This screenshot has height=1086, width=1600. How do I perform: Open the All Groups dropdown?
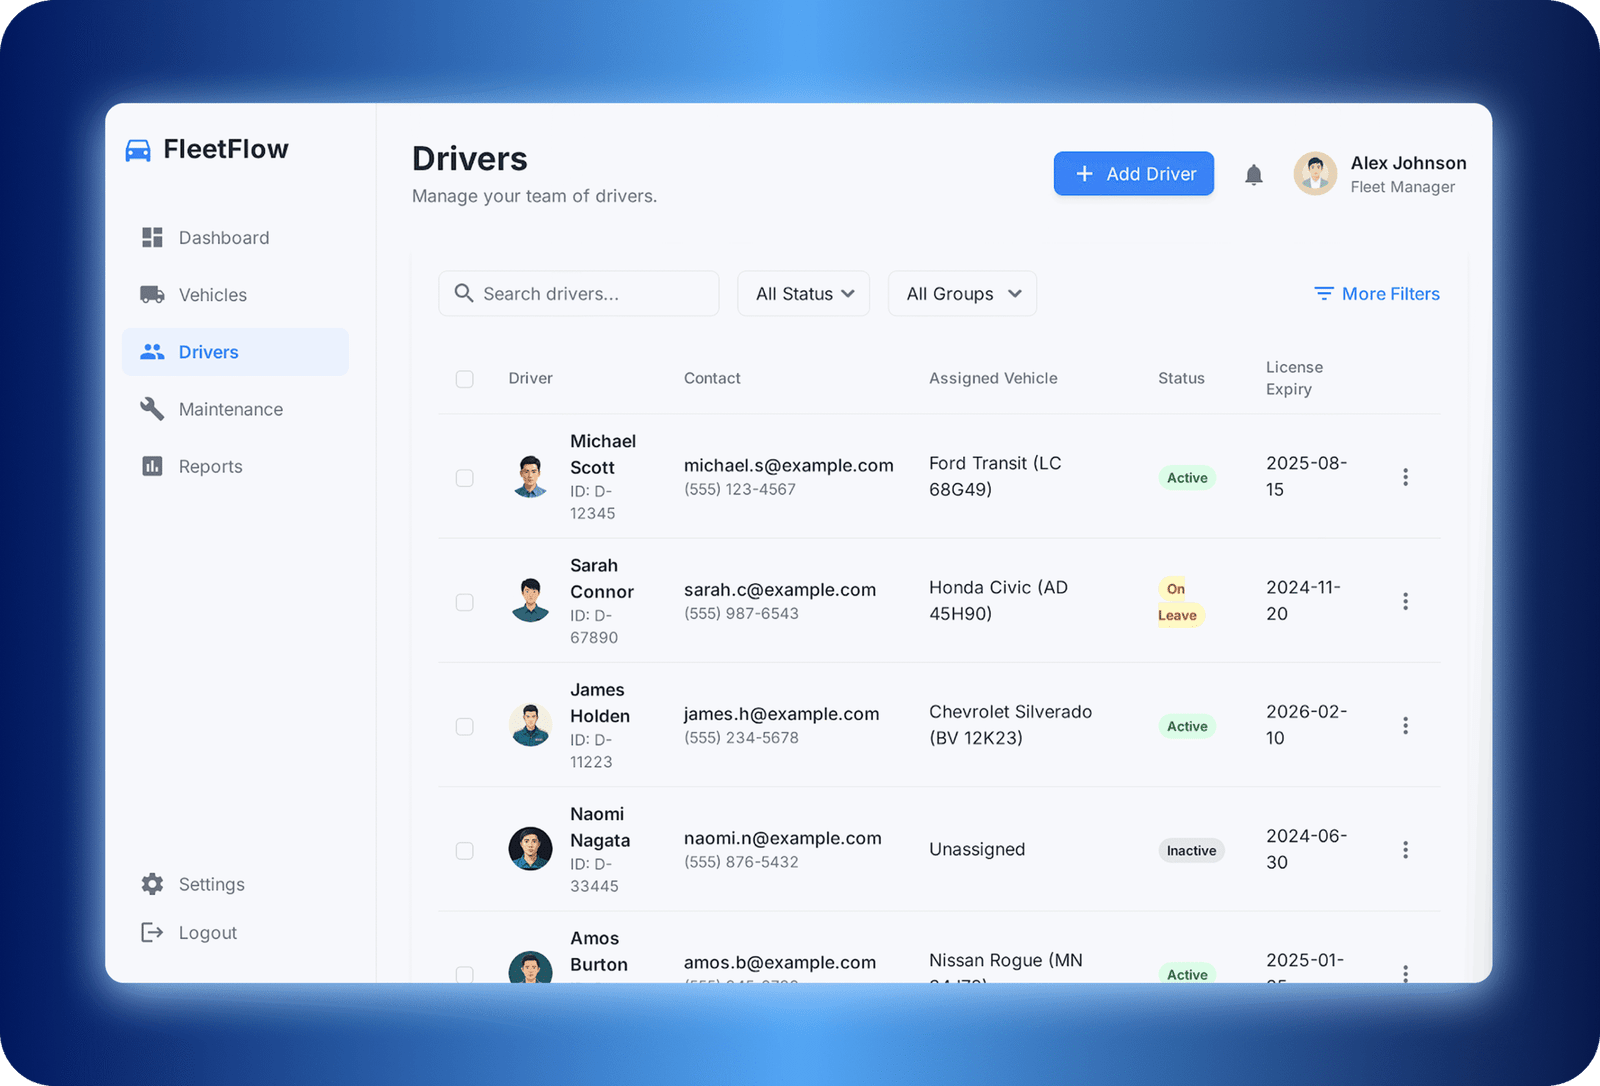point(962,294)
